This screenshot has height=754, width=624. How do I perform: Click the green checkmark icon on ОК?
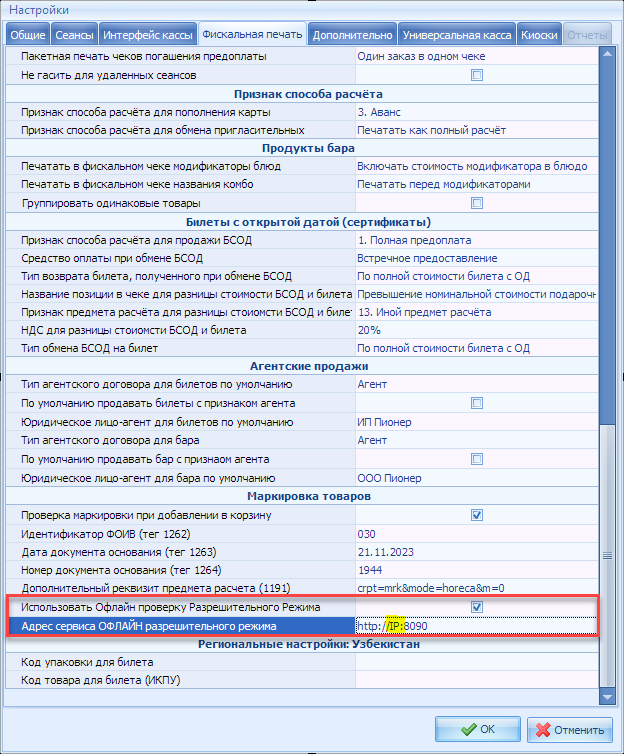(468, 729)
